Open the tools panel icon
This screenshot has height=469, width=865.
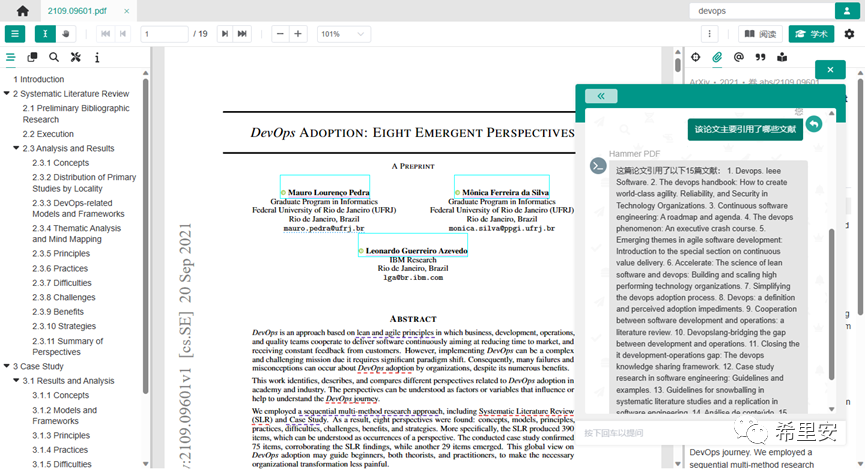click(x=76, y=57)
